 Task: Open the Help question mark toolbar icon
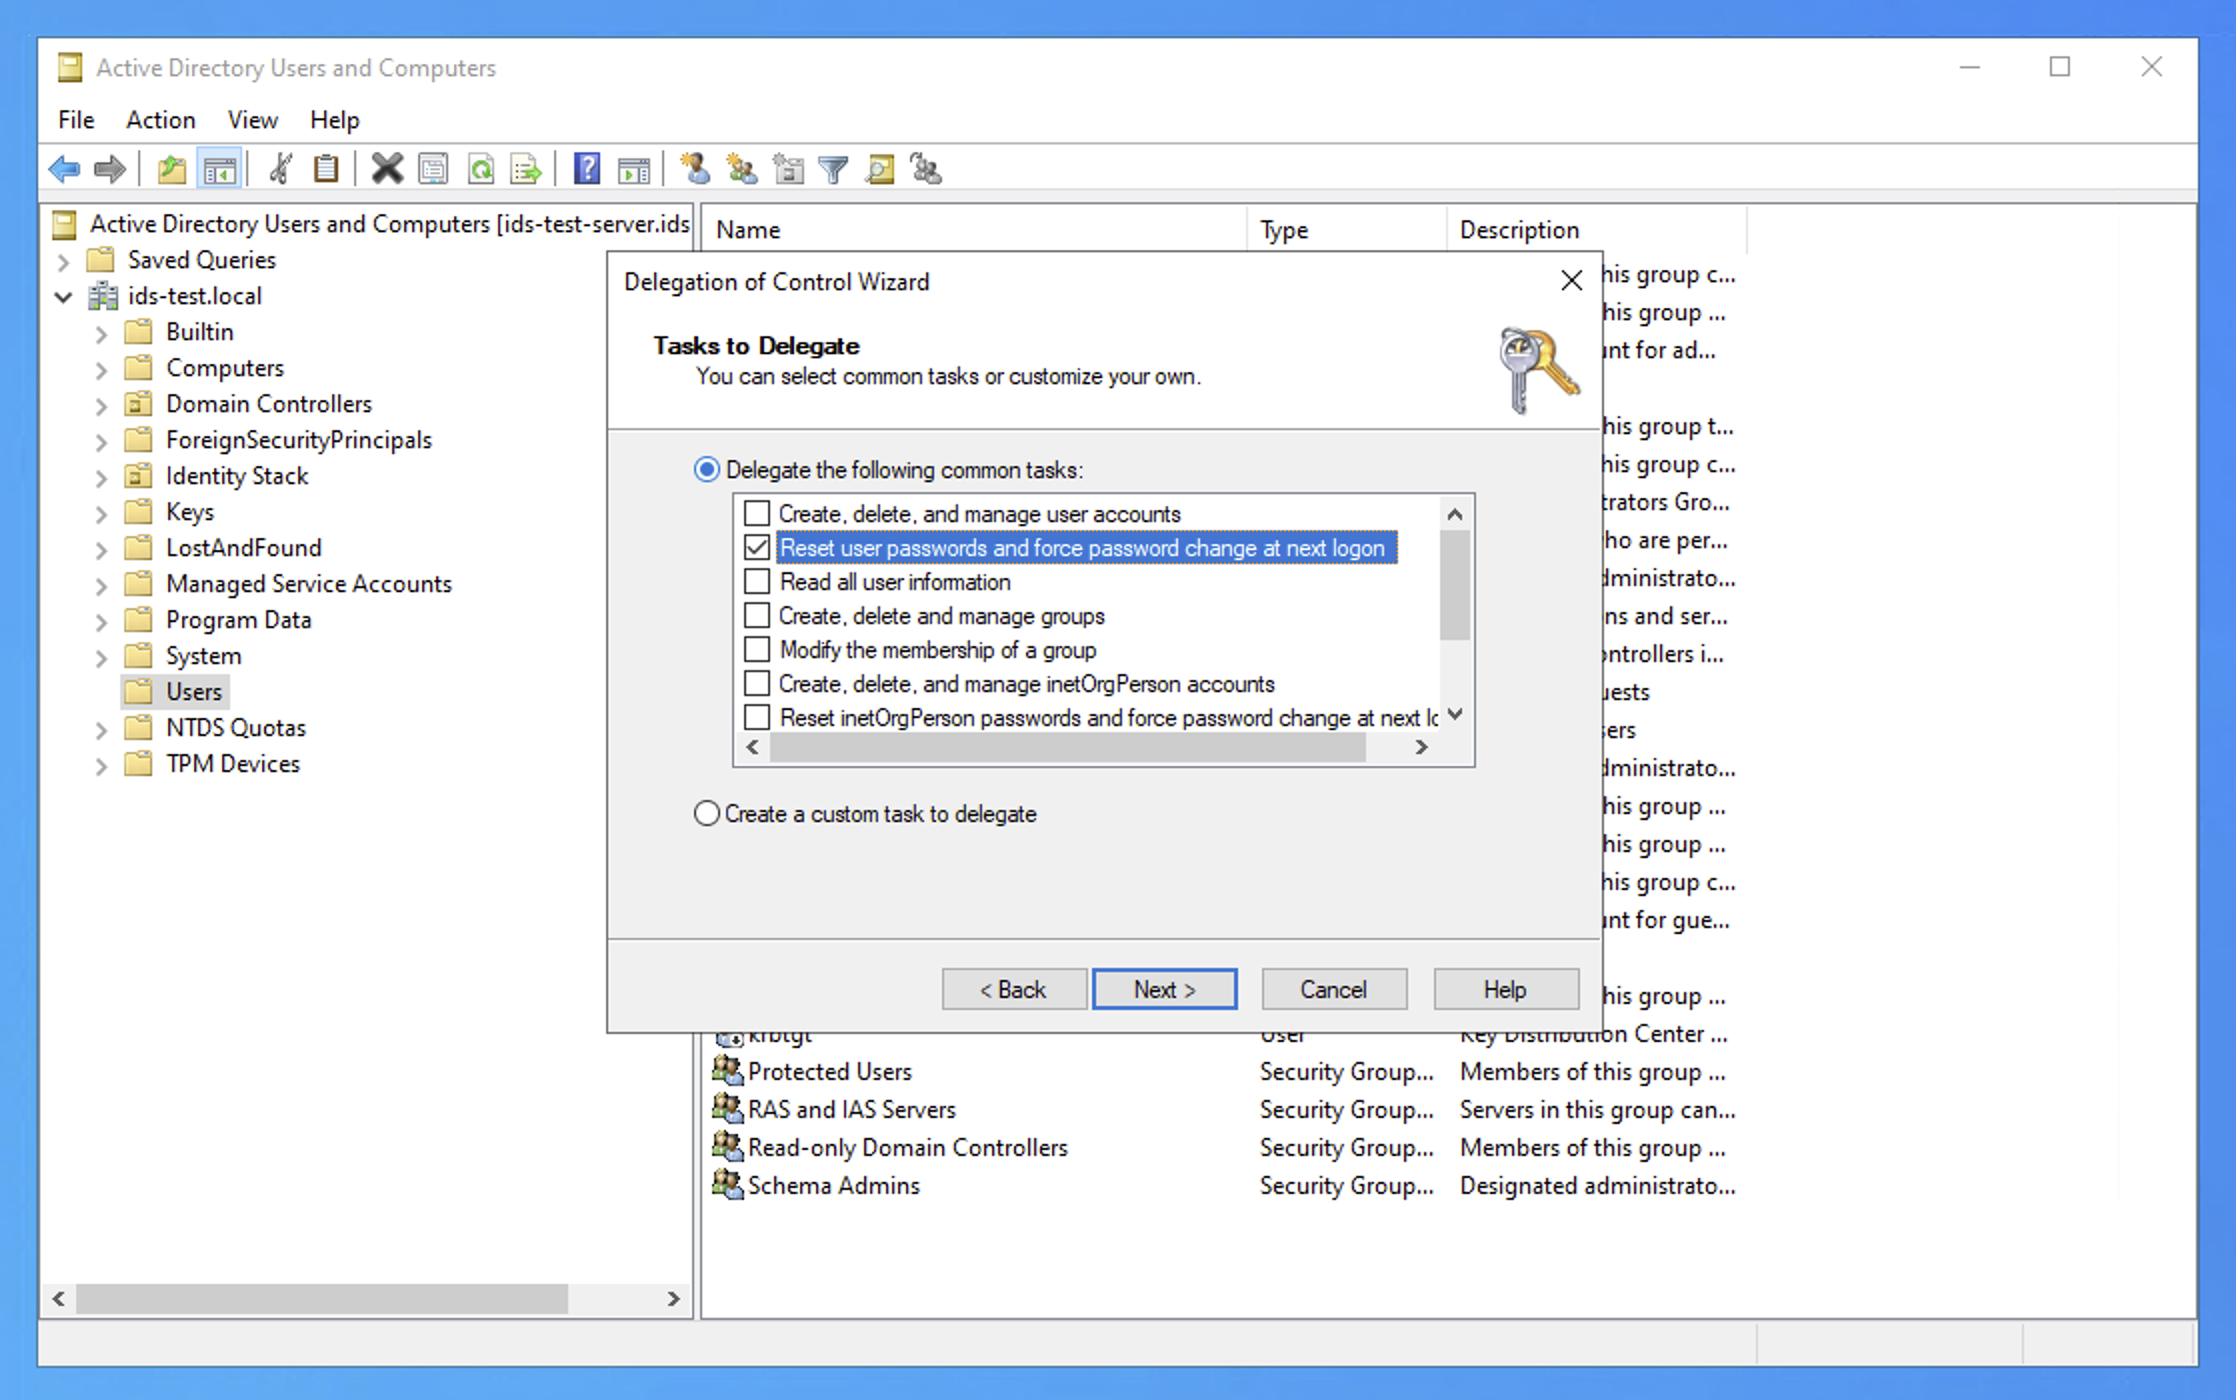point(587,169)
